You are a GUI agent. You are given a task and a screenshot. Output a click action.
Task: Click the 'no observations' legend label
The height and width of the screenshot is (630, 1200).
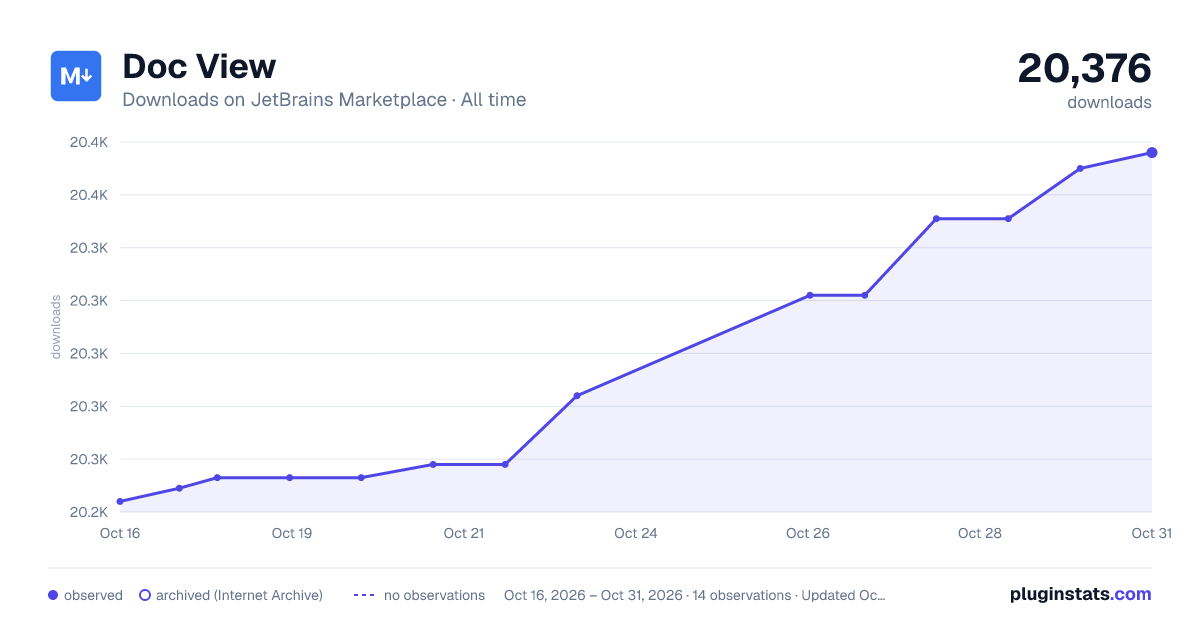(434, 595)
